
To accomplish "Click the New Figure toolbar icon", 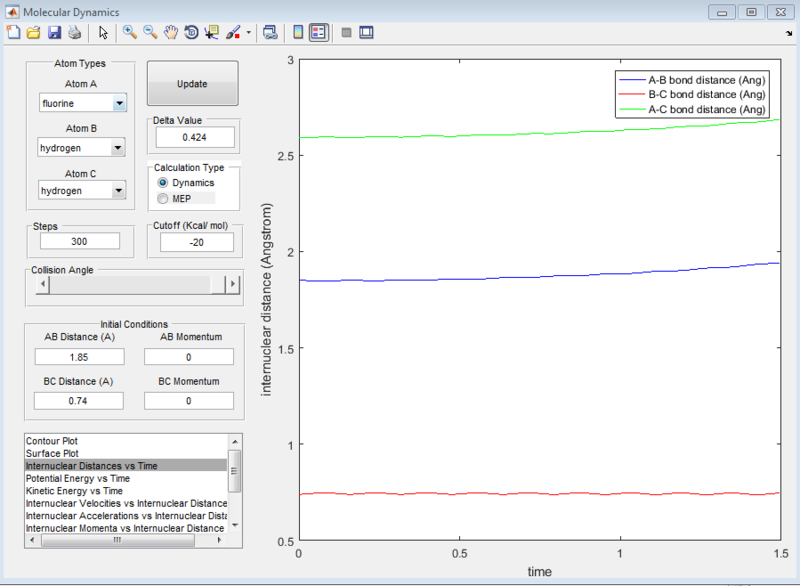I will (x=13, y=32).
